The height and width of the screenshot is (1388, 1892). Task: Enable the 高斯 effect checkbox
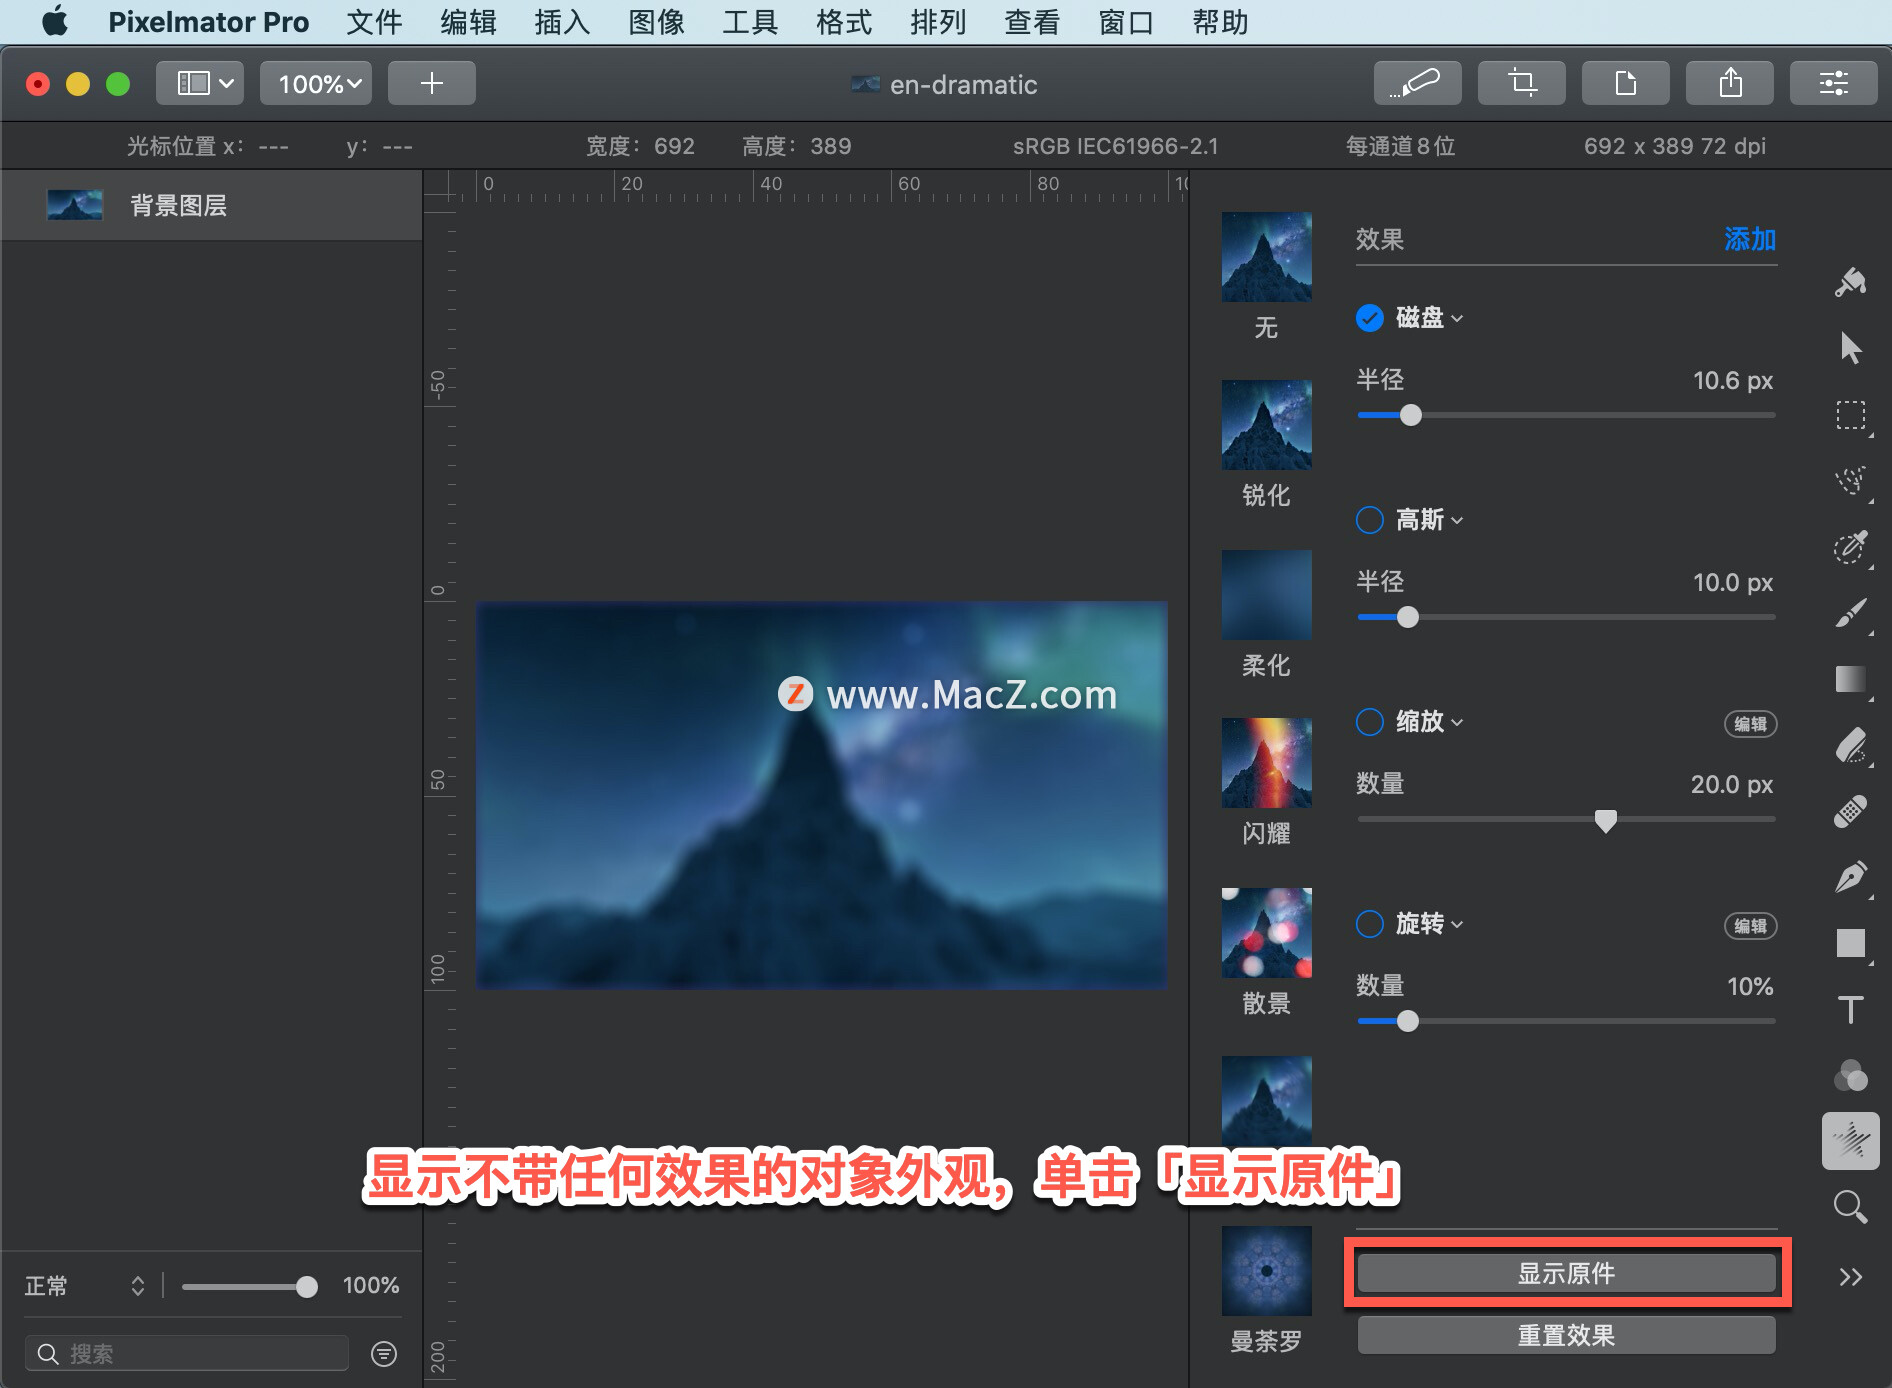tap(1369, 520)
